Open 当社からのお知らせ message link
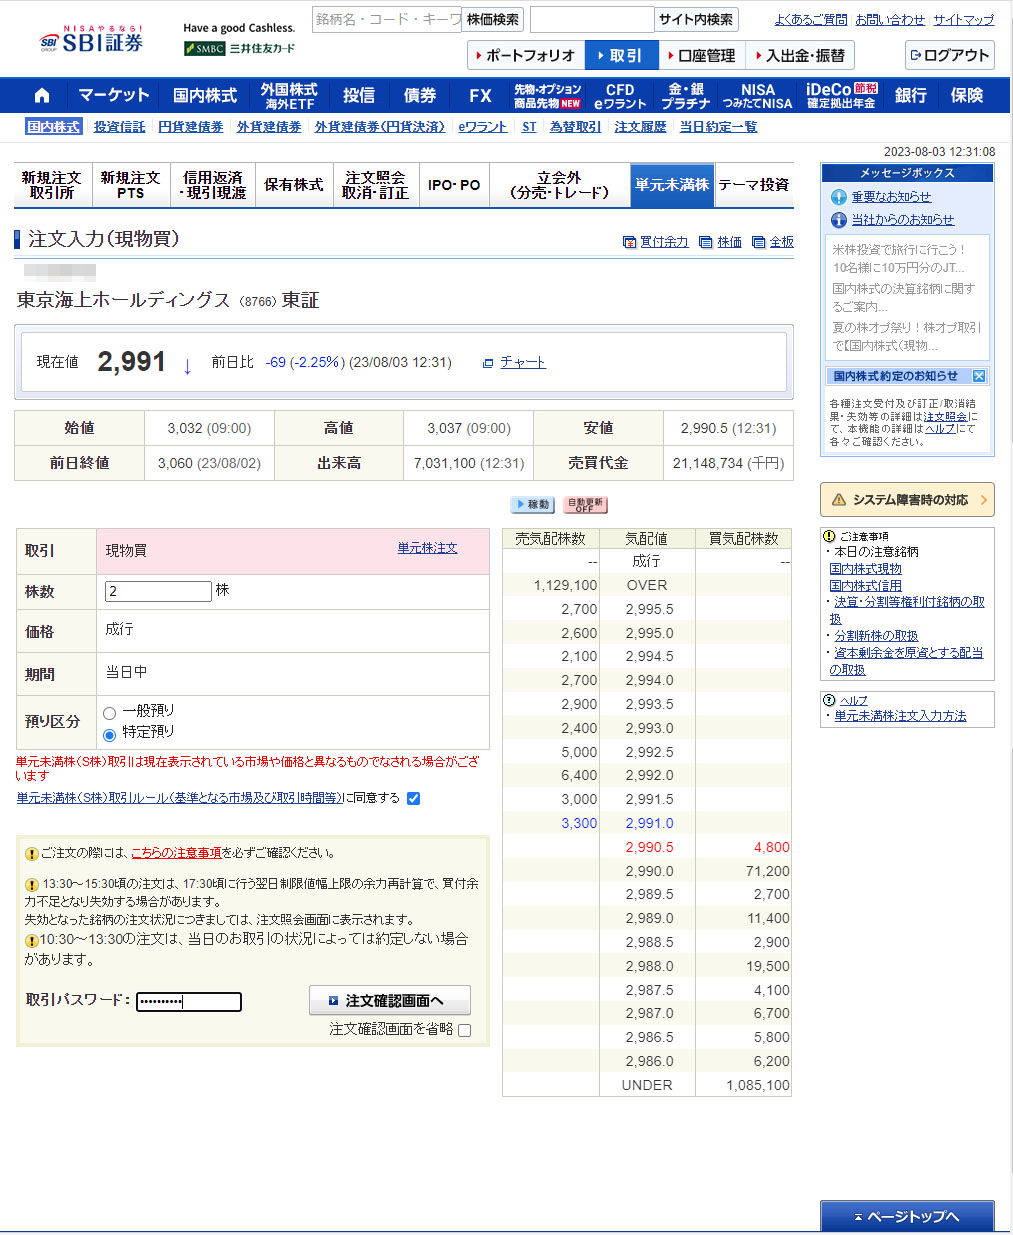The width and height of the screenshot is (1013, 1235). click(x=902, y=219)
